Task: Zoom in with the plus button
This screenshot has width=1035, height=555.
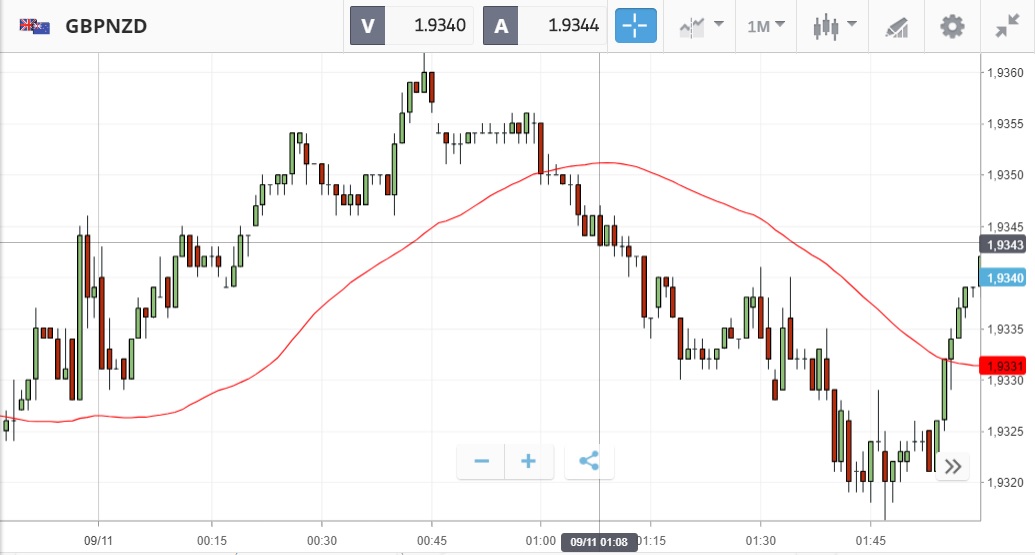Action: (x=529, y=461)
